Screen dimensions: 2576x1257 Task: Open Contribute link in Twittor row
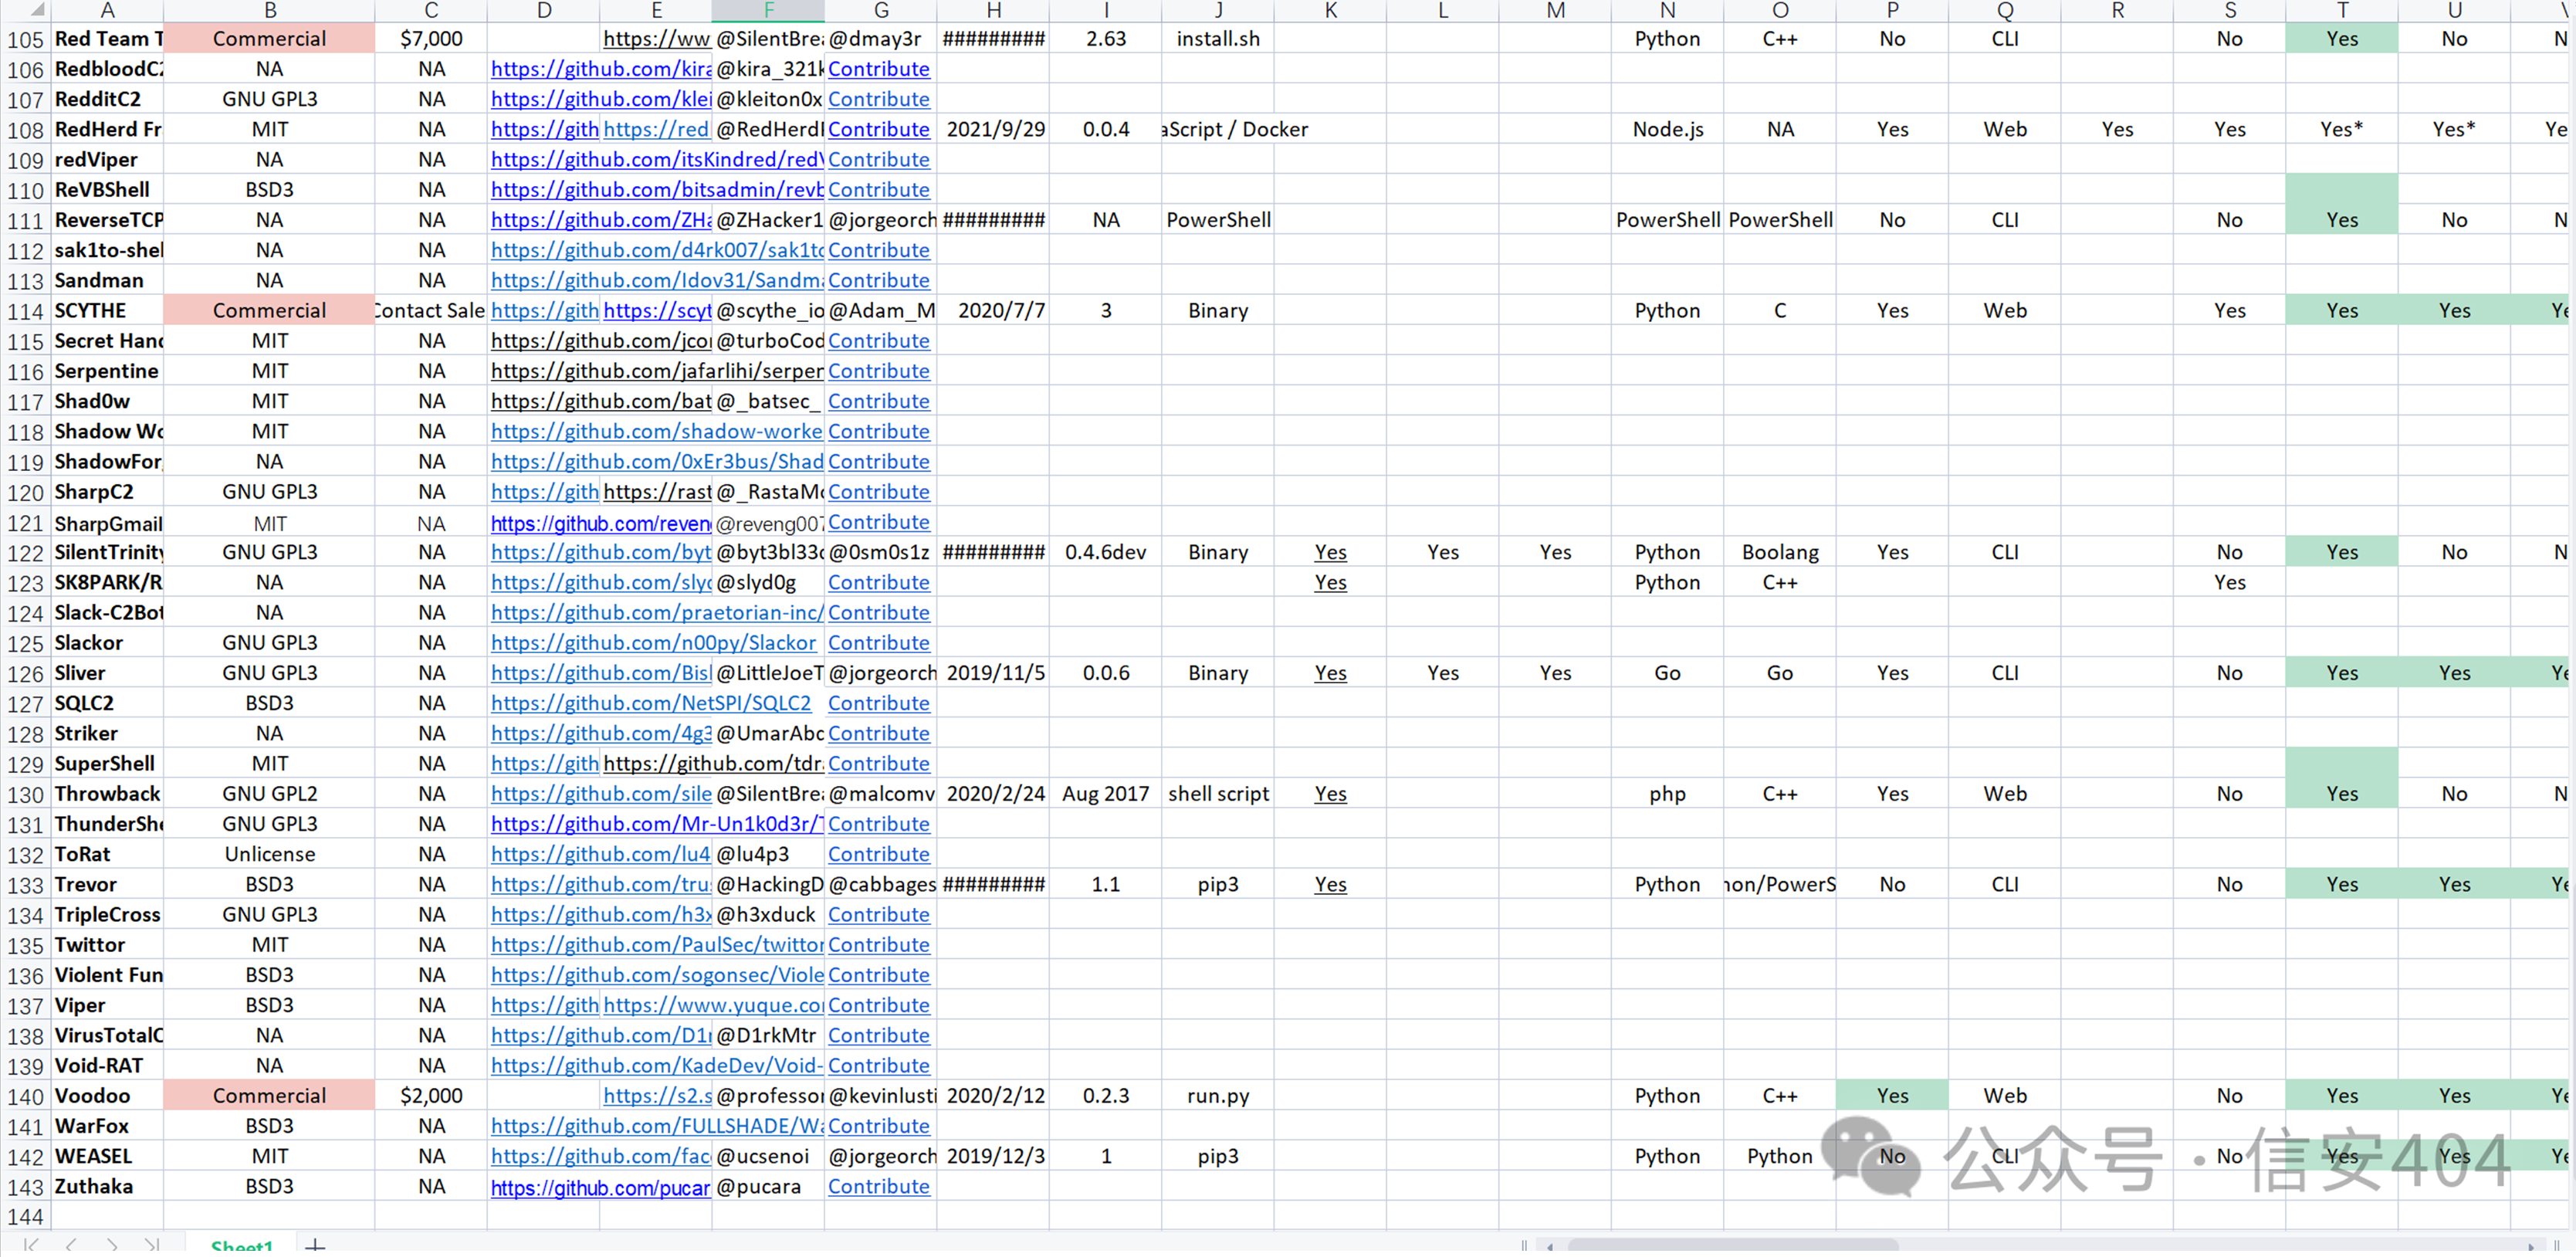[x=879, y=945]
